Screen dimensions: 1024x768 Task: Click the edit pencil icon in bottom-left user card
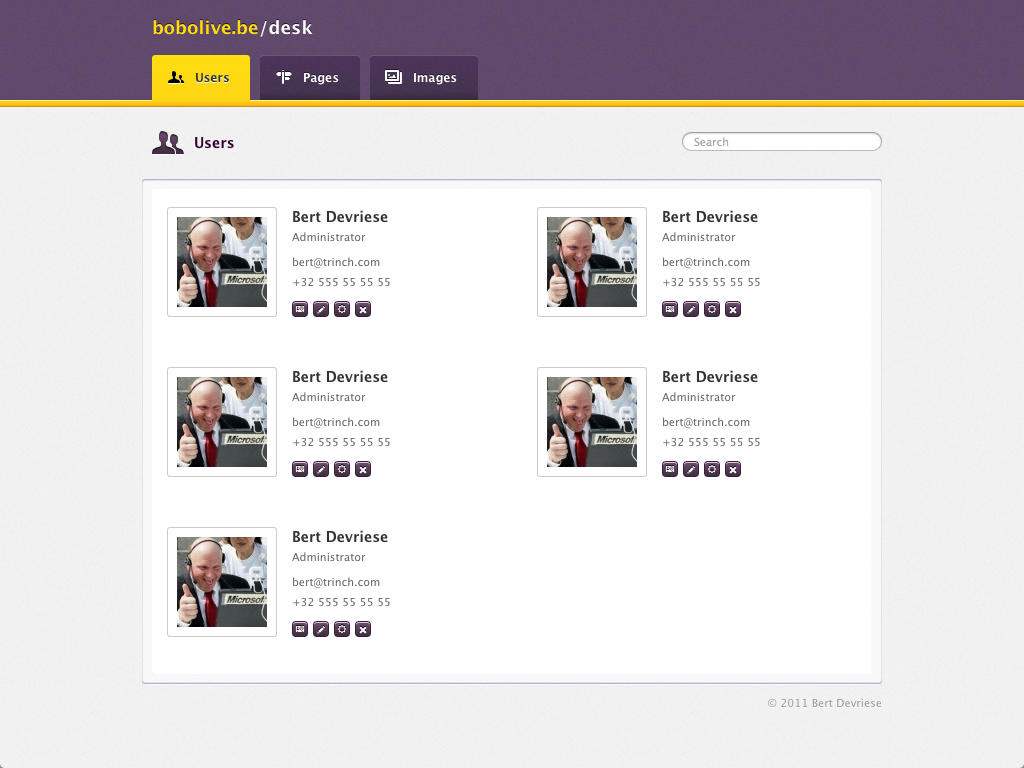(321, 629)
